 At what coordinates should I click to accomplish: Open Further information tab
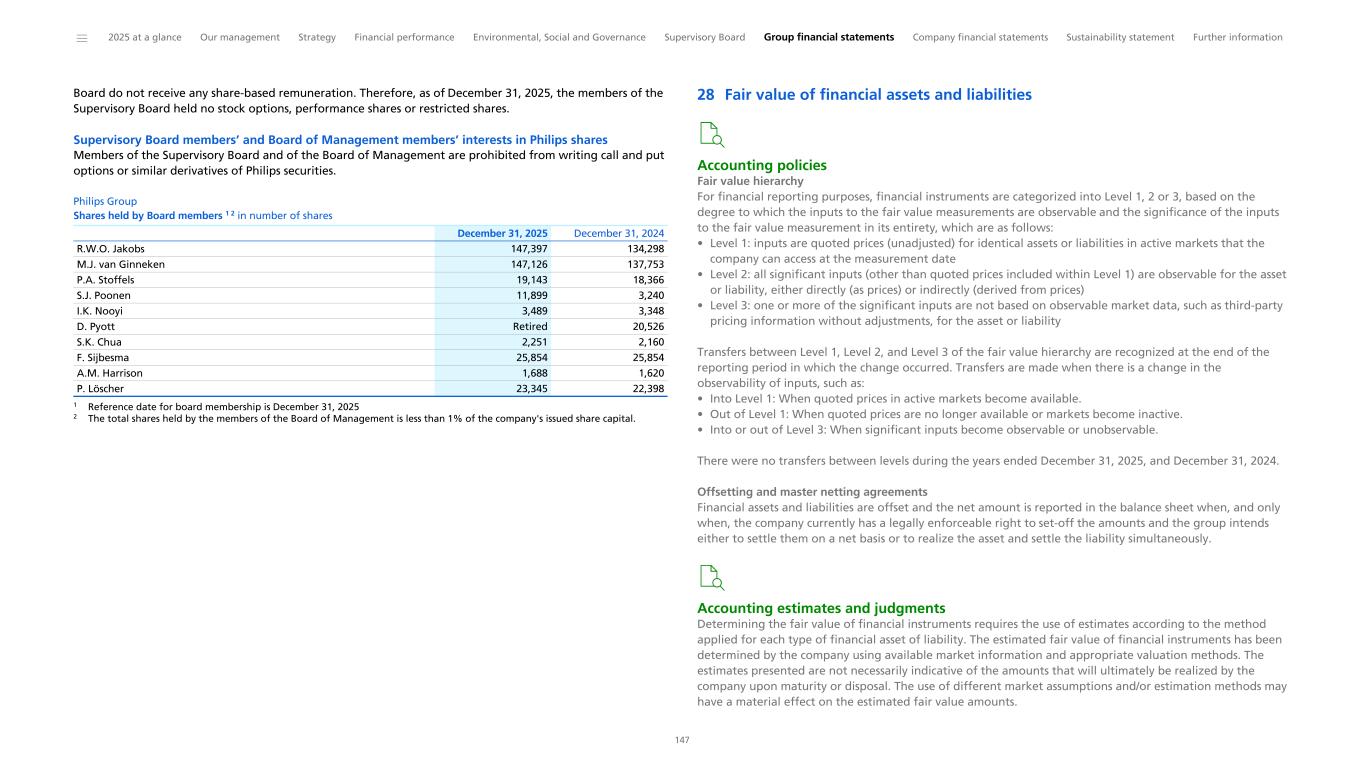1237,38
